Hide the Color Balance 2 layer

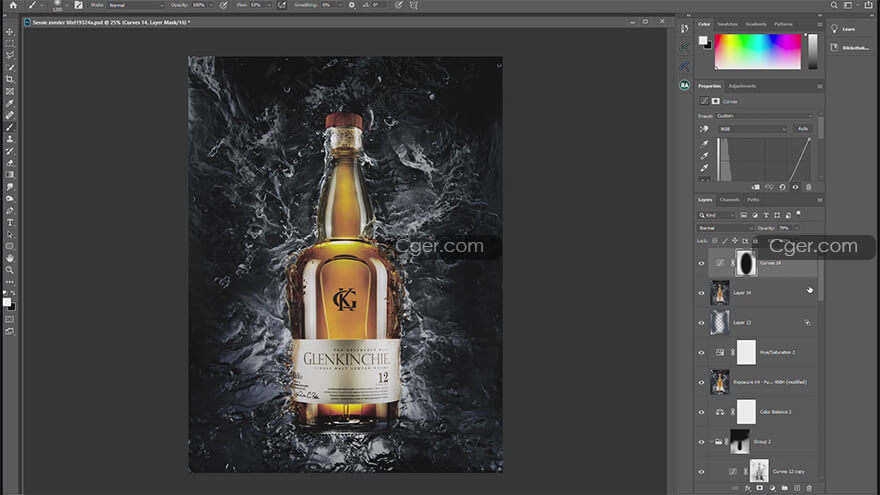click(701, 412)
